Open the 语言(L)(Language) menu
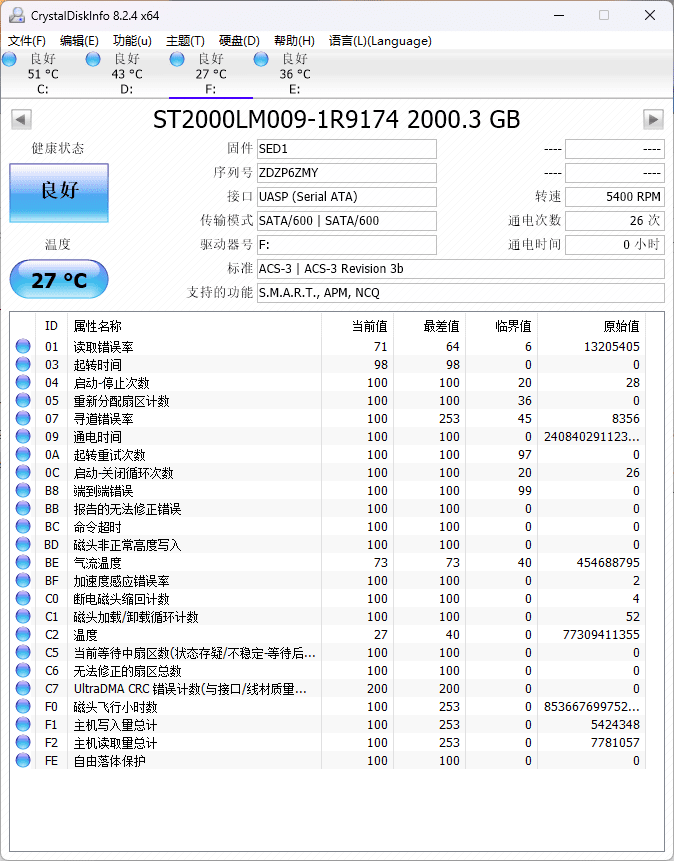The width and height of the screenshot is (674, 861). [380, 41]
